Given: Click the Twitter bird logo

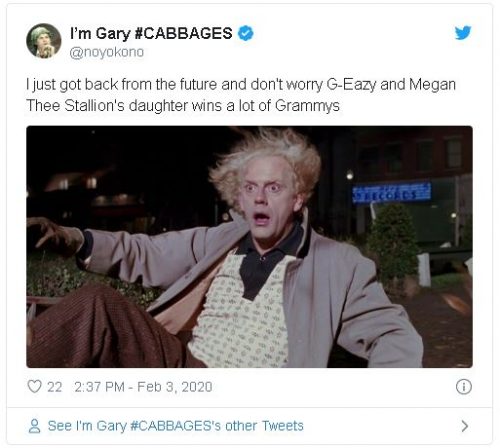Looking at the screenshot, I should coord(463,33).
